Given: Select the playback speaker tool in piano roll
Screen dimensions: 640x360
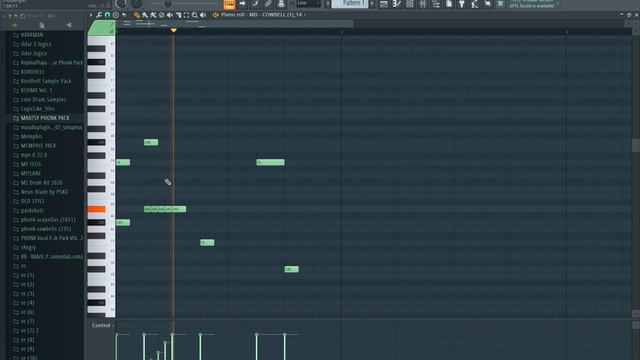Looking at the screenshot, I should coord(203,15).
